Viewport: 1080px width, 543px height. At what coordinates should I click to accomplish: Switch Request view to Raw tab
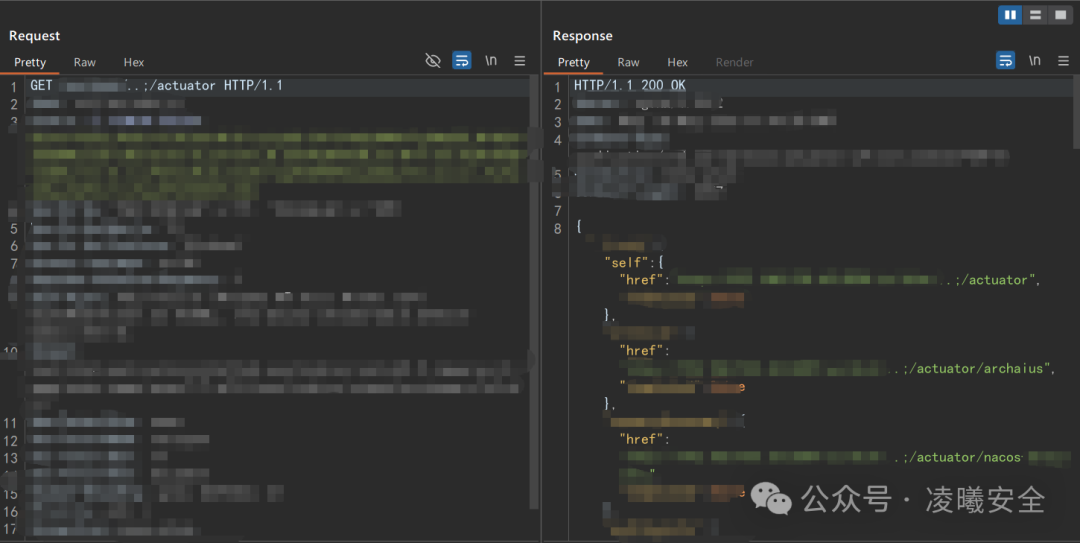(x=85, y=62)
